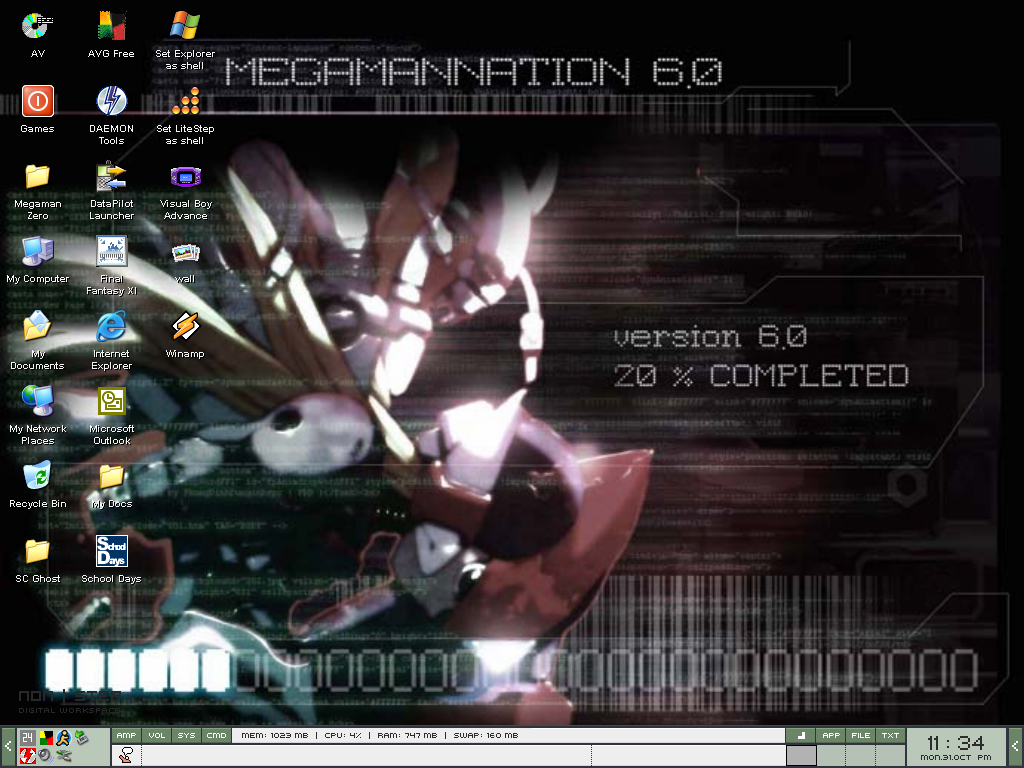Viewport: 1024px width, 768px height.
Task: Open the SYS panel button
Action: [186, 735]
